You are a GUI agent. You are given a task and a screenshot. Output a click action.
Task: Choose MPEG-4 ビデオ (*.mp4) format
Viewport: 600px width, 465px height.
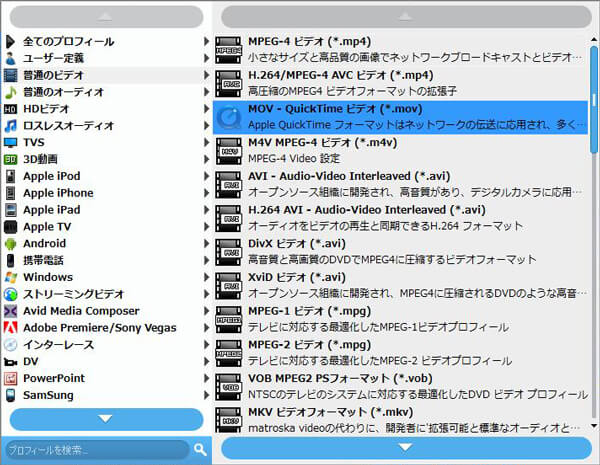pos(400,50)
